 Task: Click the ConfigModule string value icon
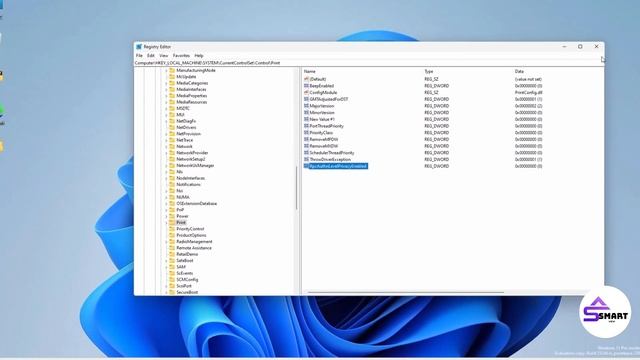tap(306, 93)
